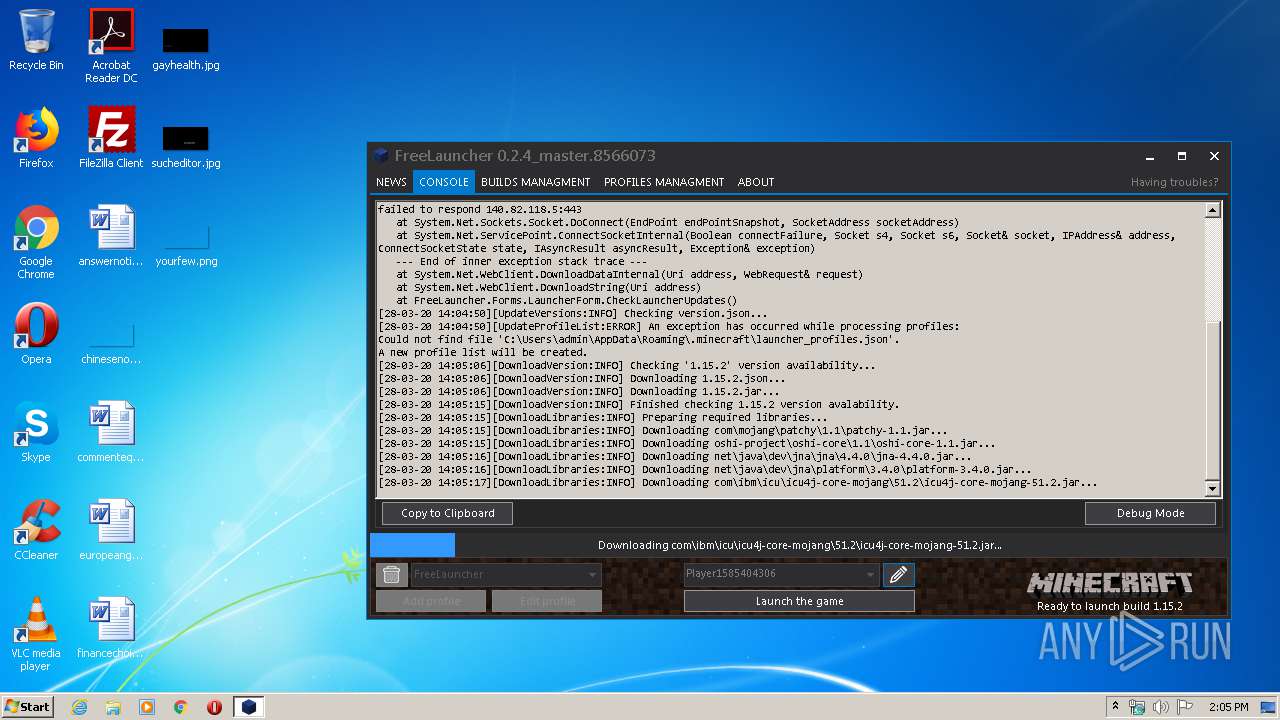Open Firefox desktop shortcut
This screenshot has height=720, width=1280.
(x=36, y=139)
